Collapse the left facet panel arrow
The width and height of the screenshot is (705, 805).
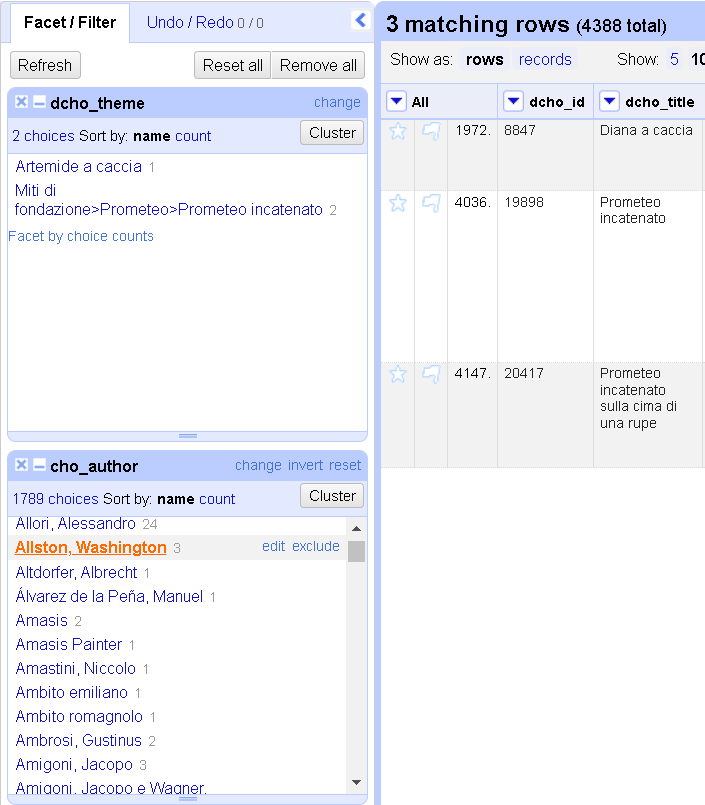(360, 20)
